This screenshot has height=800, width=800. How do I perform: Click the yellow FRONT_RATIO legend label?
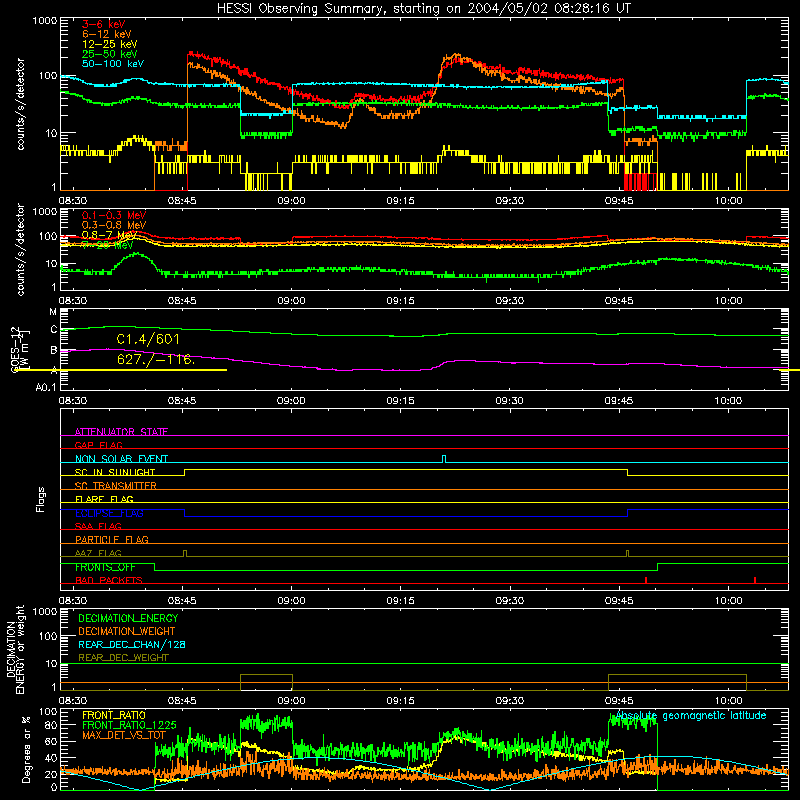tap(114, 715)
